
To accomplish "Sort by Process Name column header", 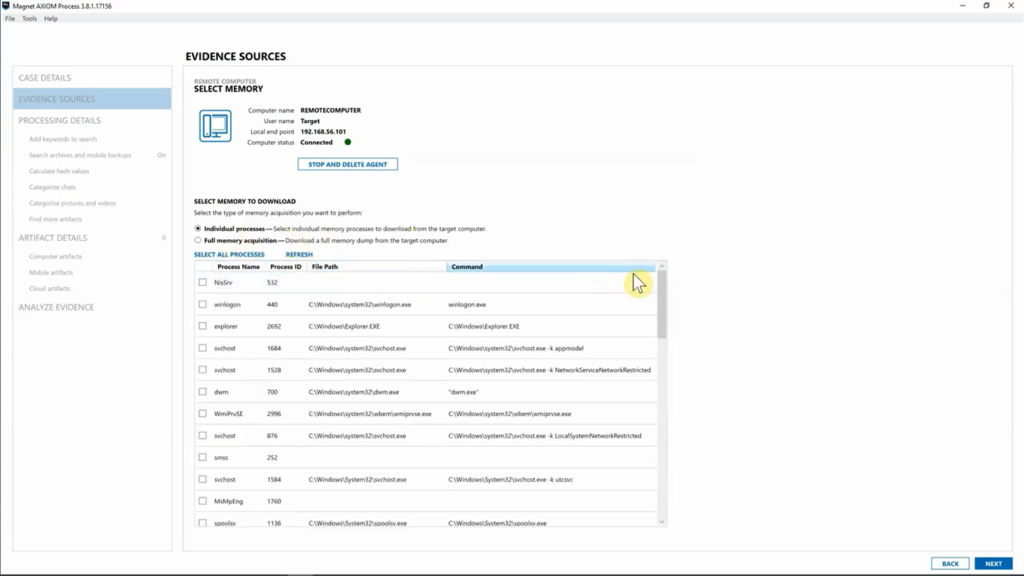I will tap(238, 266).
